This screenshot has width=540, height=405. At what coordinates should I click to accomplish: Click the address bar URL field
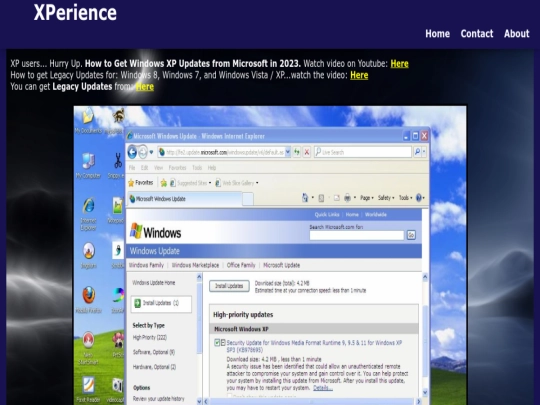pos(221,152)
